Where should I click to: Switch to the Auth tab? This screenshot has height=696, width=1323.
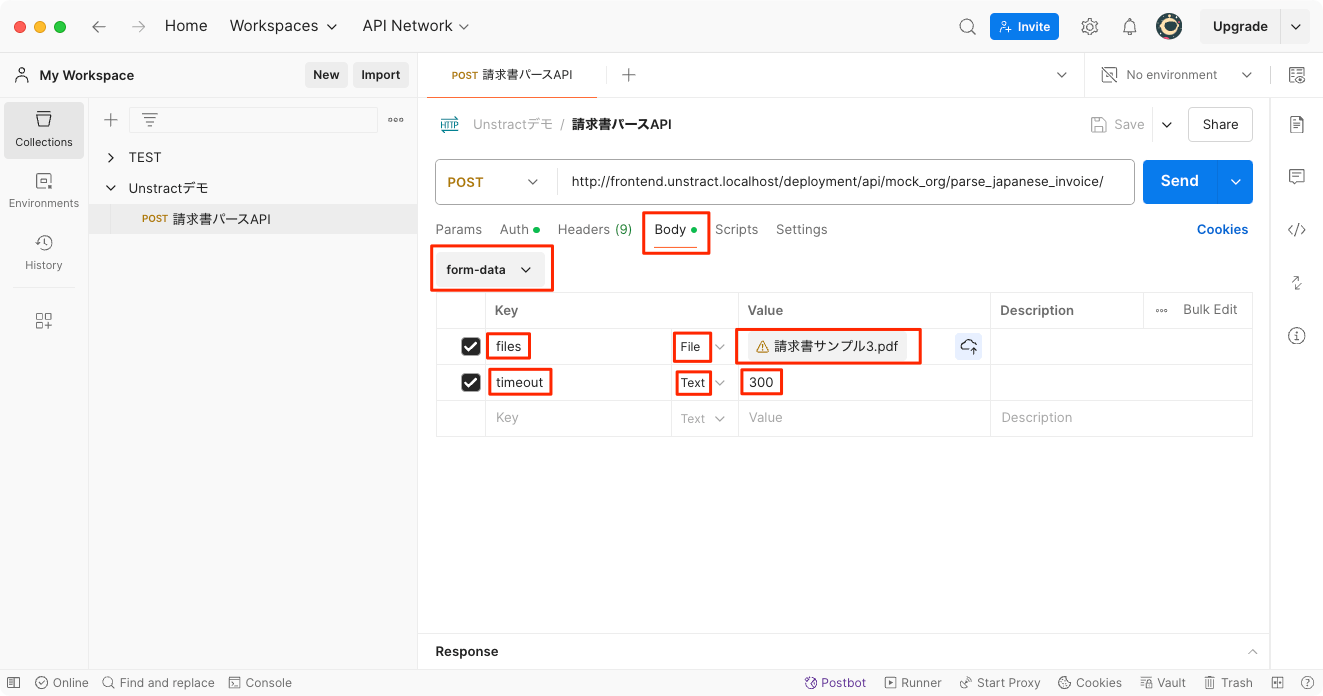click(519, 230)
